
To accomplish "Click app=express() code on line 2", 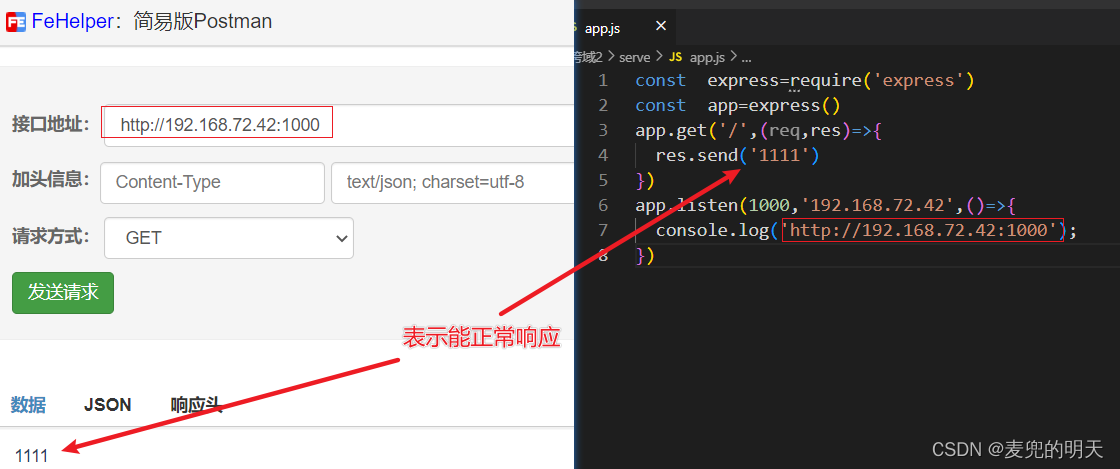I will 774,106.
